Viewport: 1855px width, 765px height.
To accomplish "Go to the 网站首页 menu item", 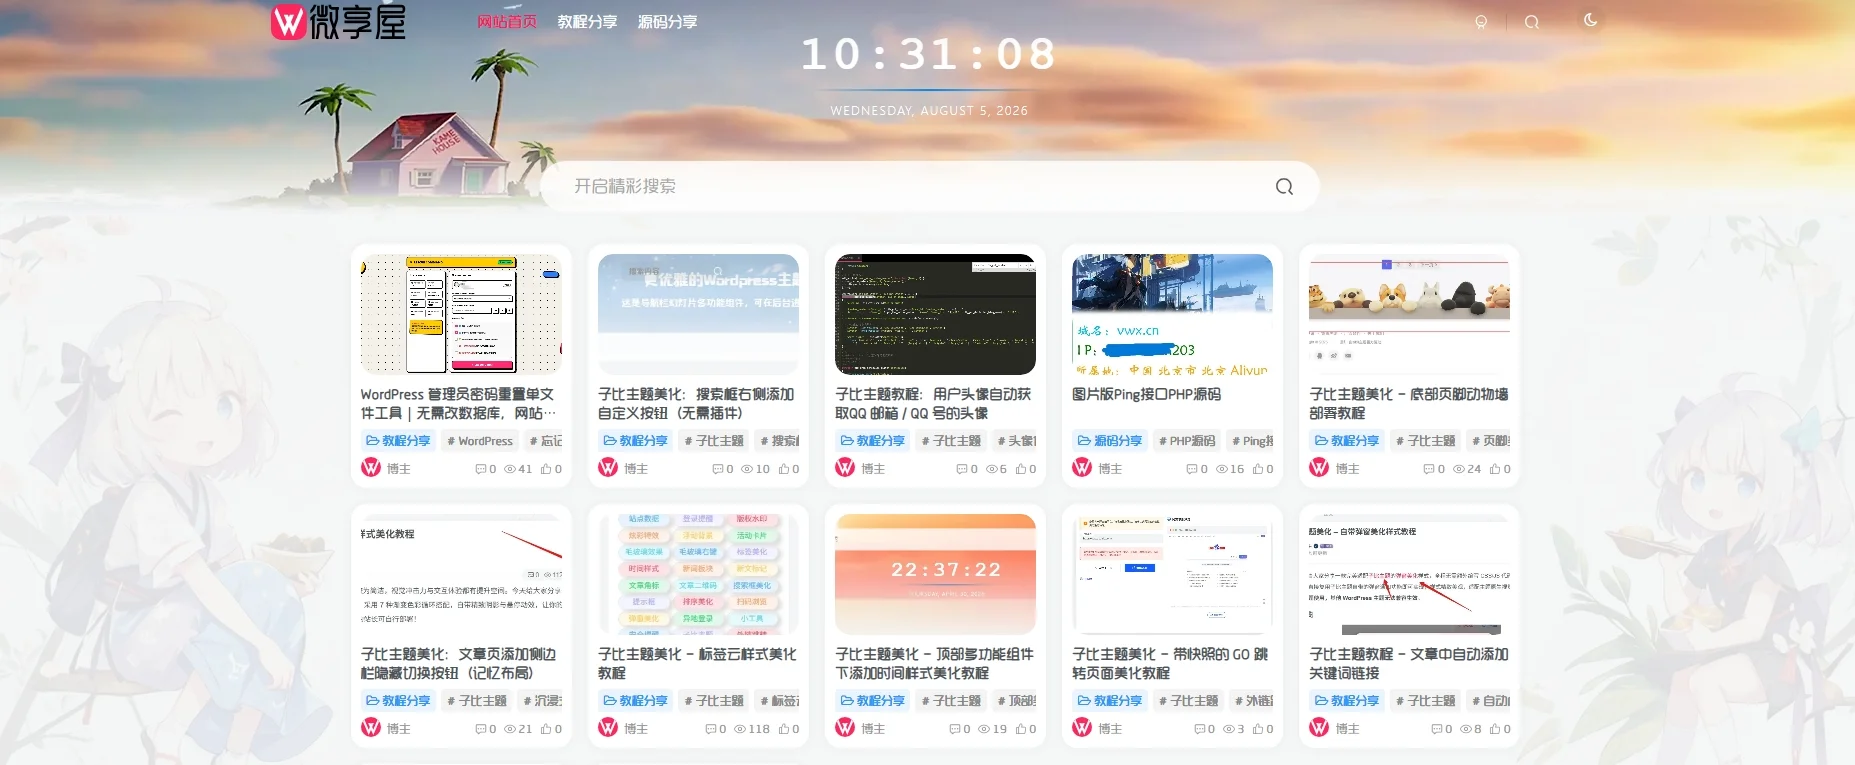I will (507, 22).
